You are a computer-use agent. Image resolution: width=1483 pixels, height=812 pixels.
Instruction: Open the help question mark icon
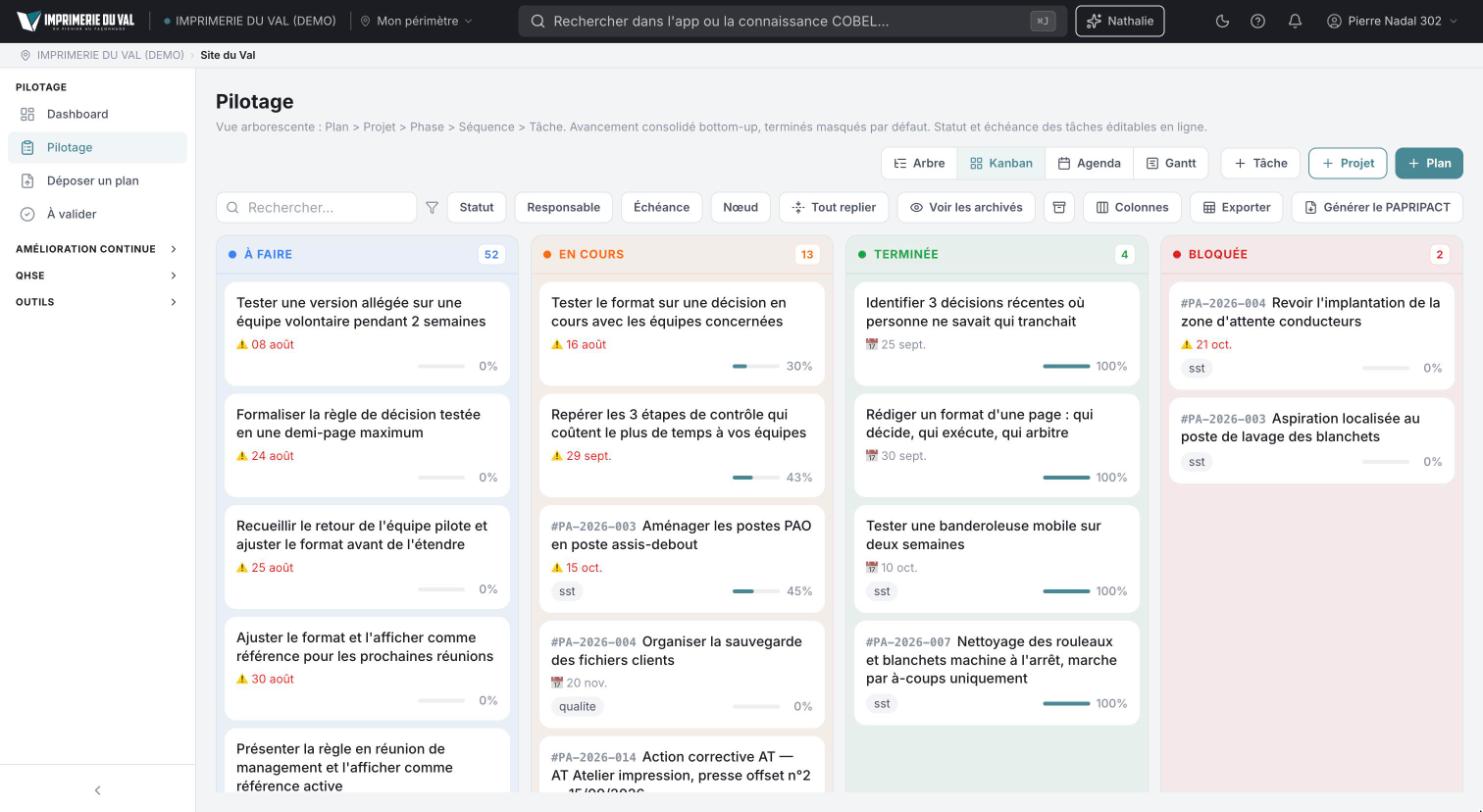(x=1258, y=21)
